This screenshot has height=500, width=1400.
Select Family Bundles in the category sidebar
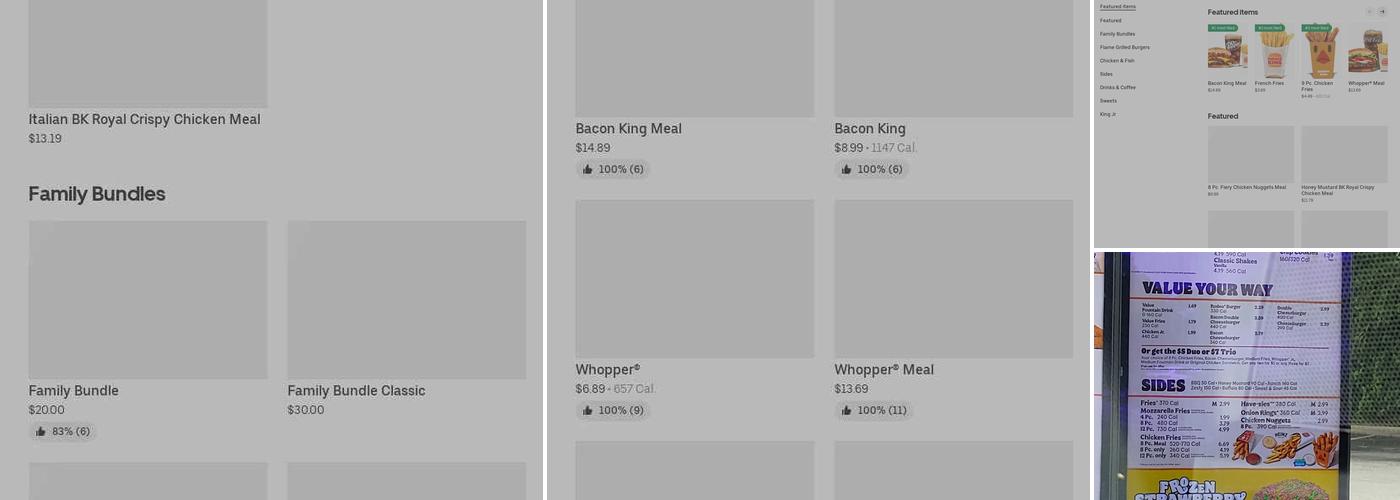click(x=1117, y=34)
